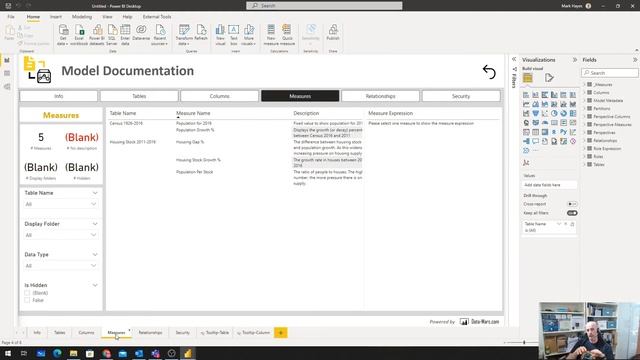Expand the _Measures table in Fields

point(584,84)
